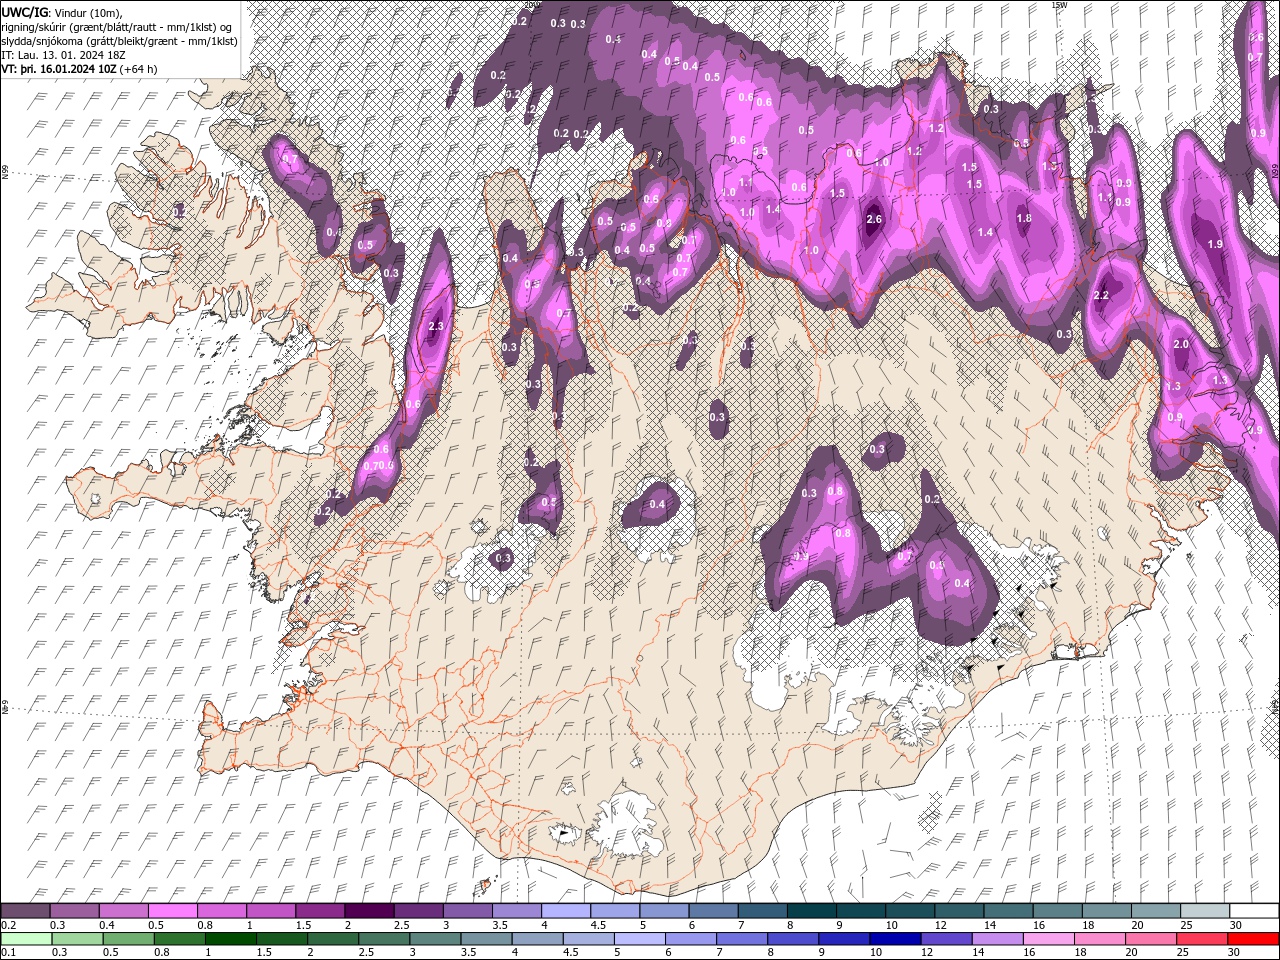Click the 'VT: þri. 16.01.2024 10Z' valid time
The width and height of the screenshot is (1280, 960).
pyautogui.click(x=59, y=69)
